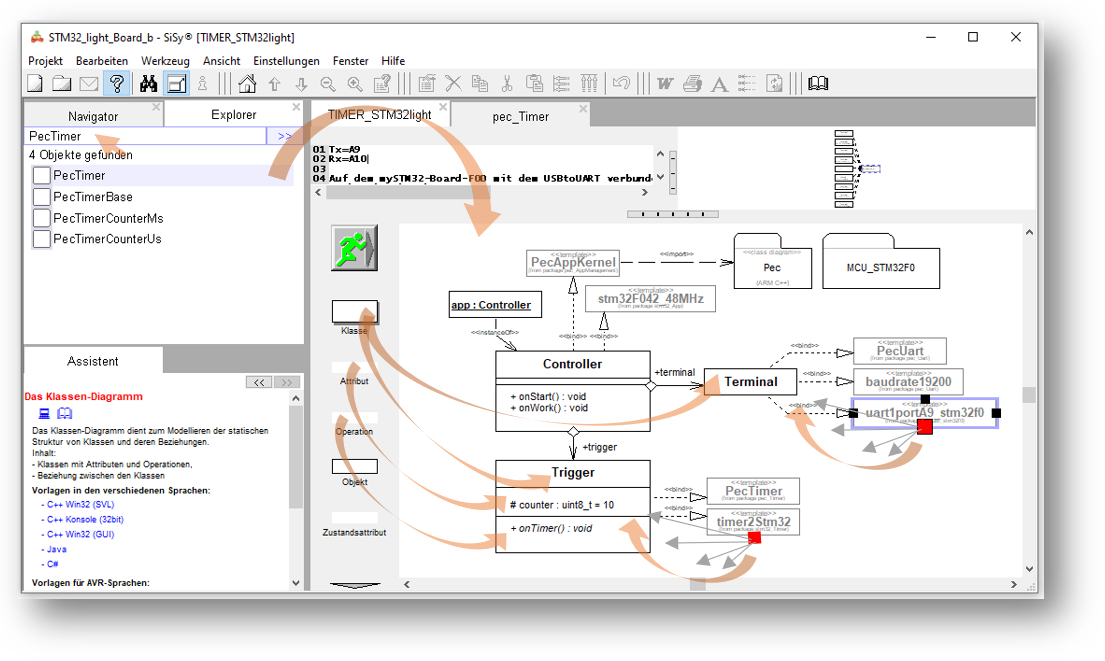Check the PecTimer result checkbox
1105x661 pixels.
pyautogui.click(x=42, y=175)
